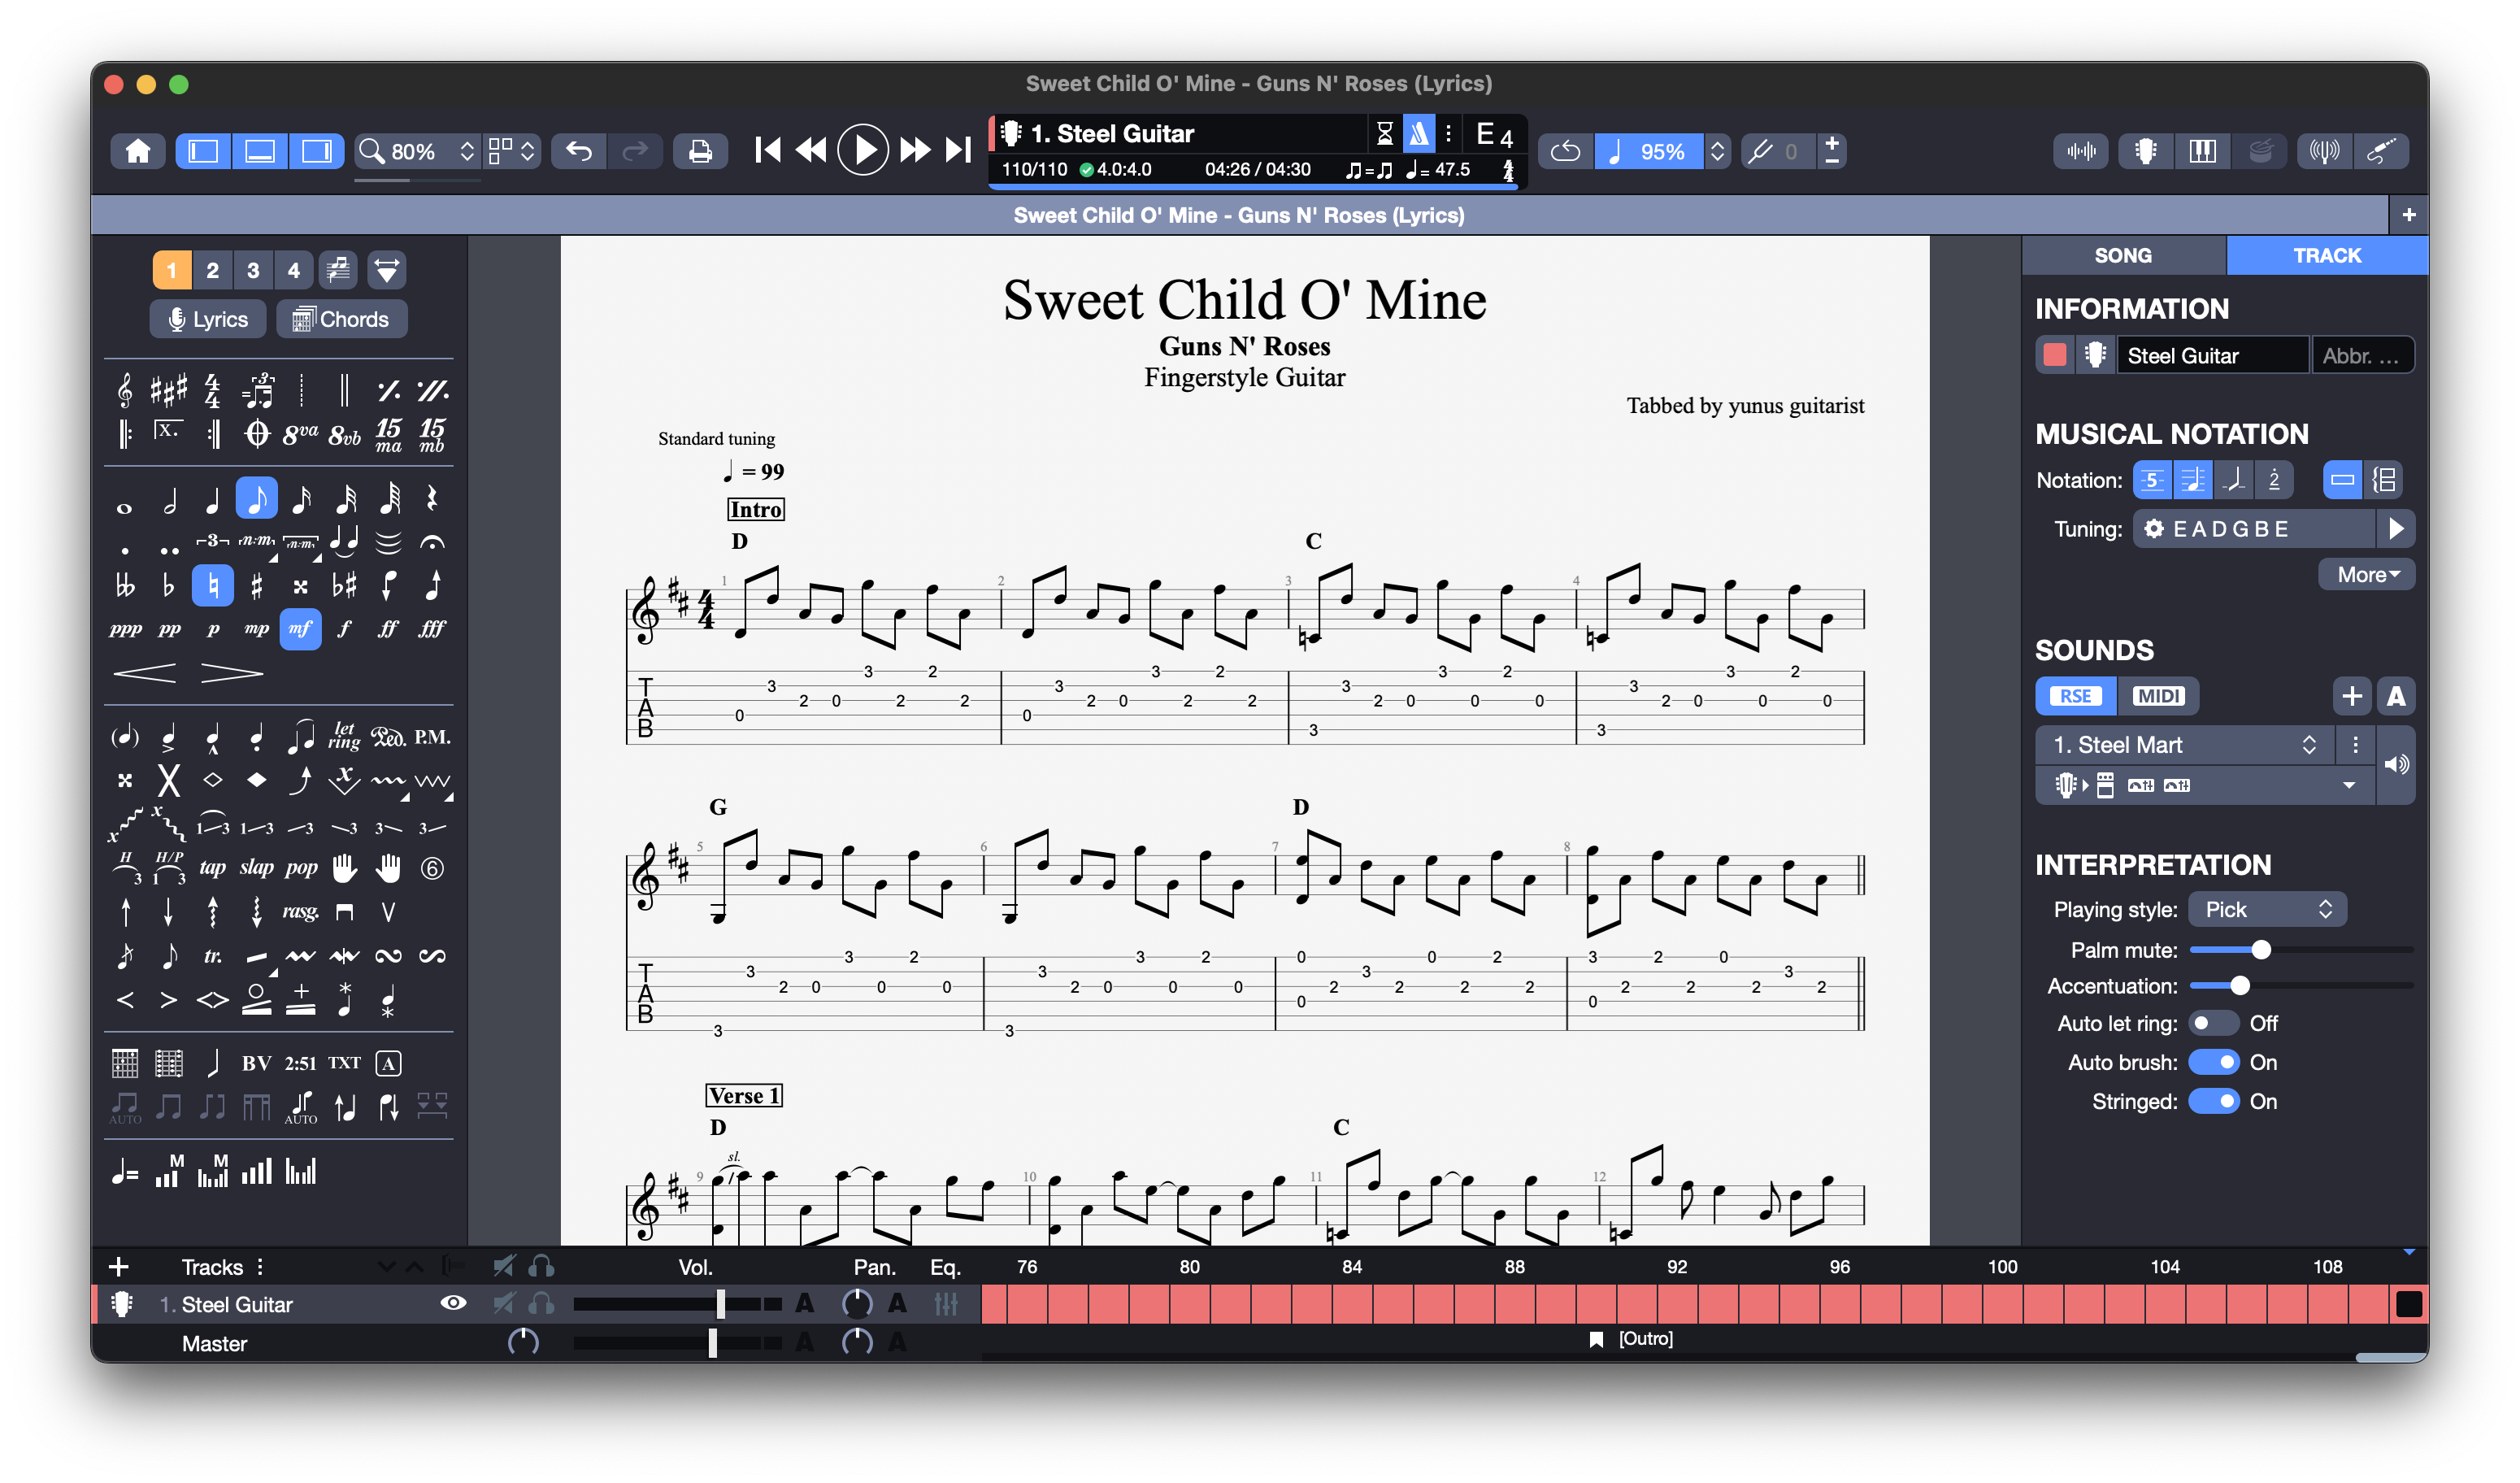Expand the effect chain arrow

[x=2349, y=785]
